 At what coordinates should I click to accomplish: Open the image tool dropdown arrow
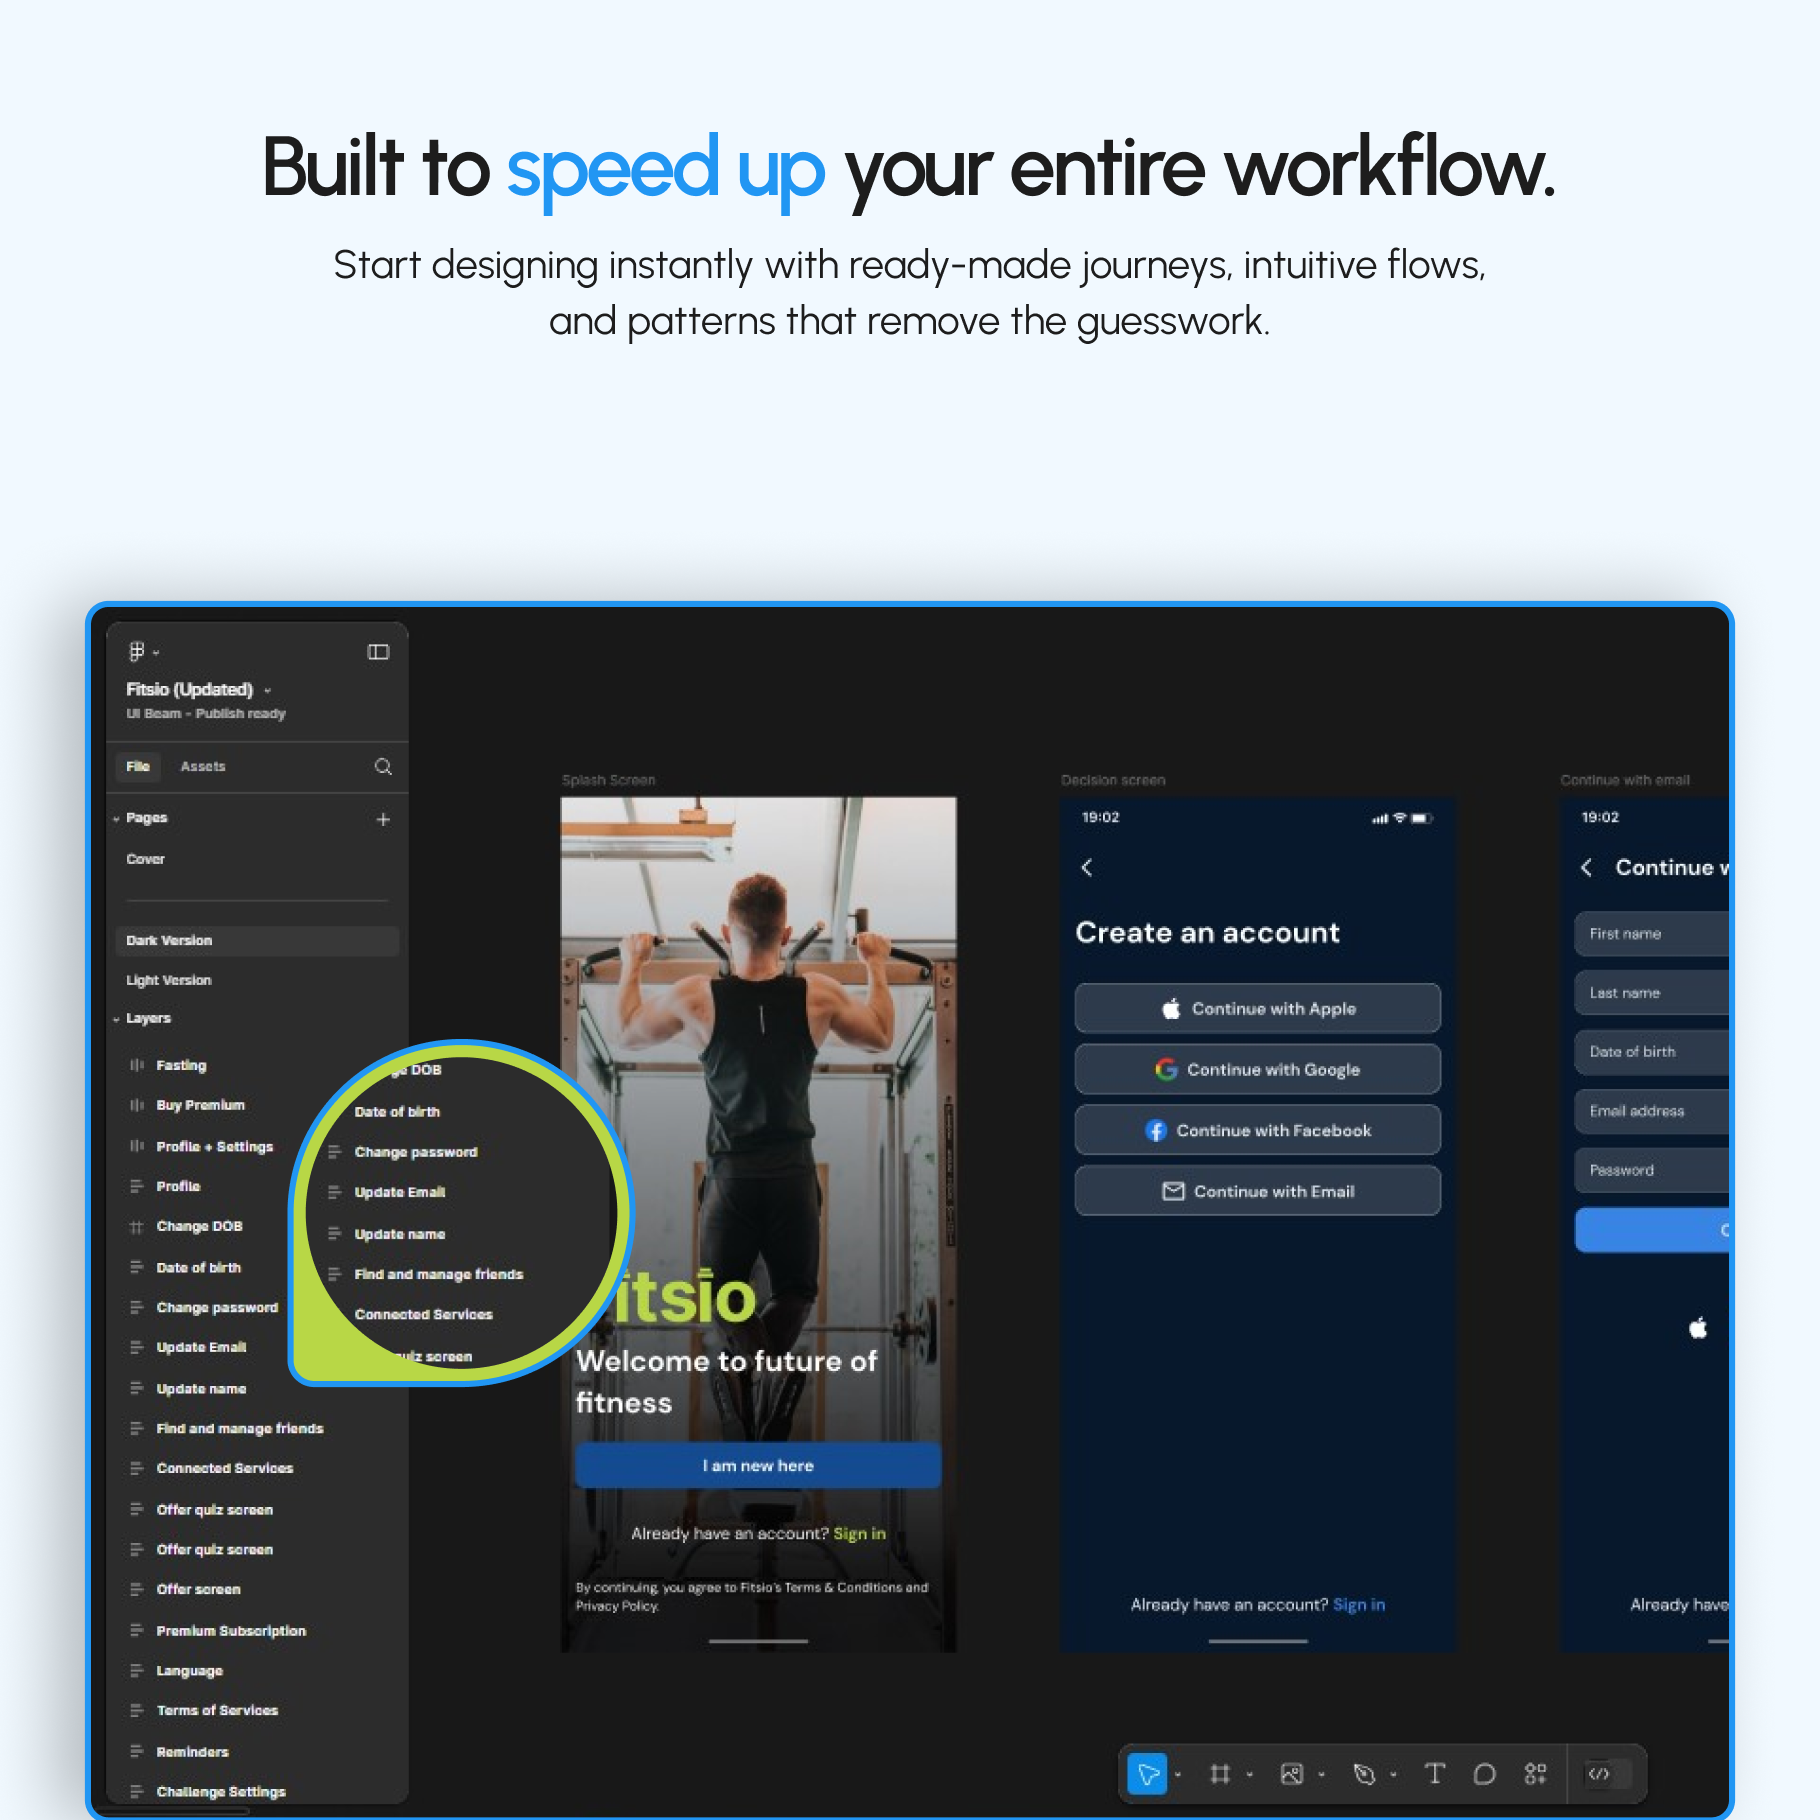coord(1322,1775)
